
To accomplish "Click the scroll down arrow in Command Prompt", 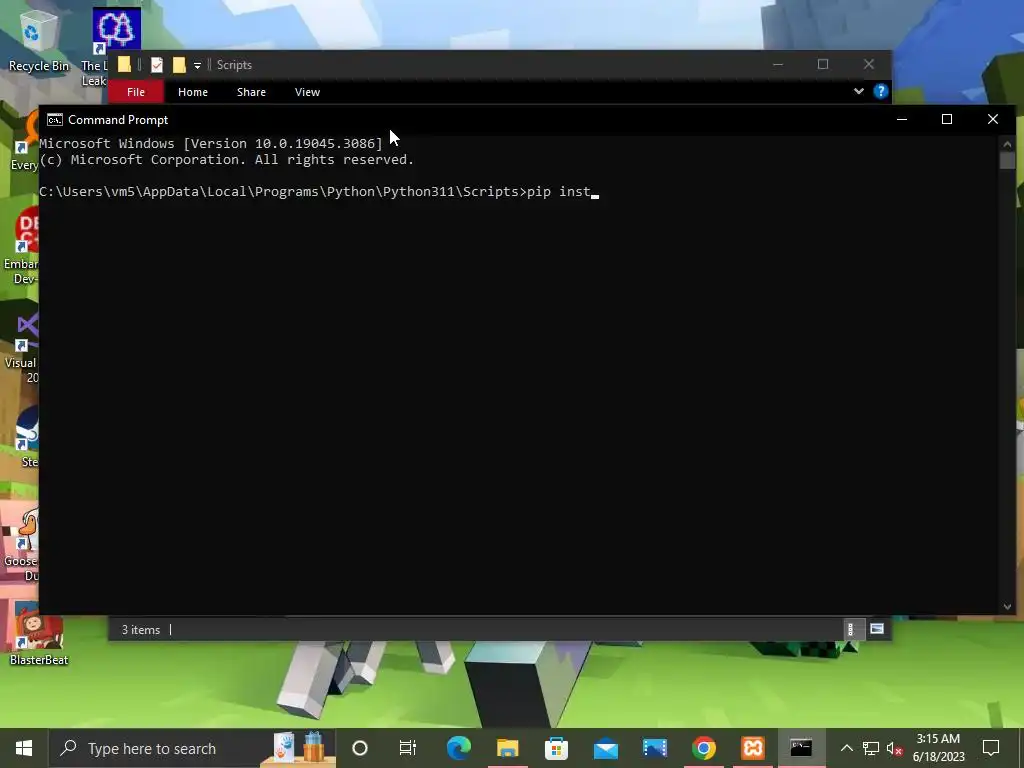I will (x=1007, y=607).
